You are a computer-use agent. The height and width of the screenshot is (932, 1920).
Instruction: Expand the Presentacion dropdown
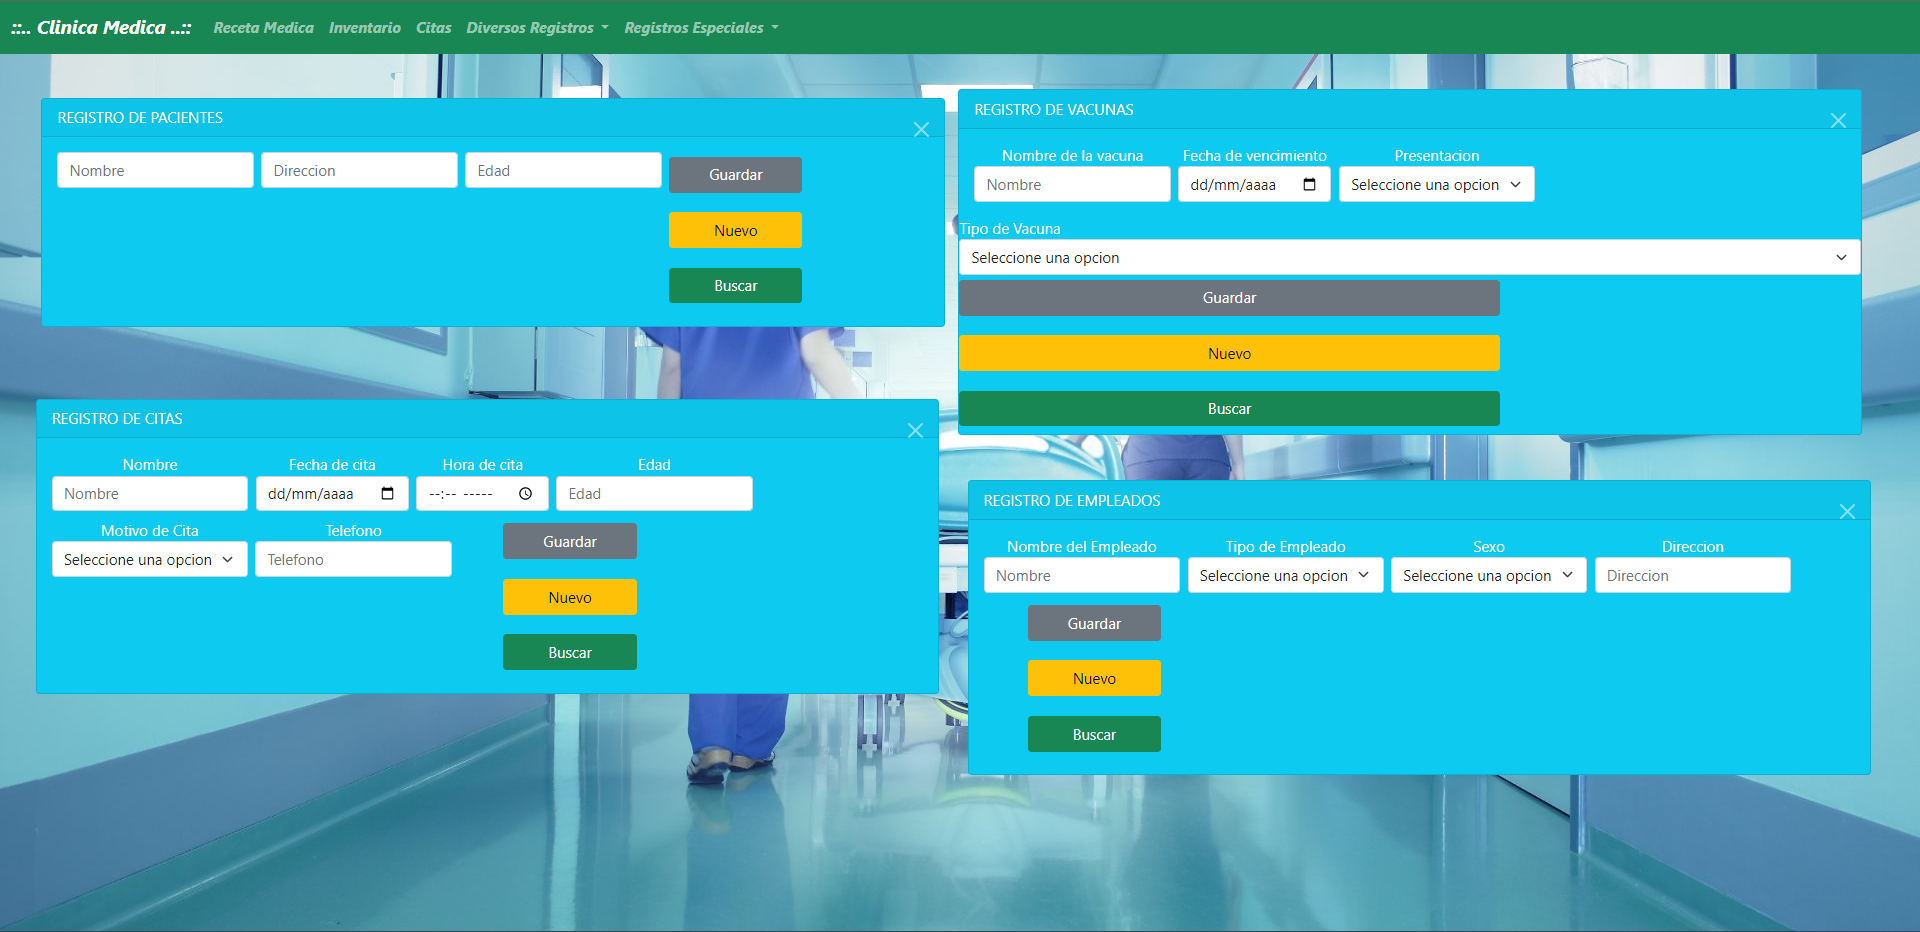pyautogui.click(x=1435, y=185)
